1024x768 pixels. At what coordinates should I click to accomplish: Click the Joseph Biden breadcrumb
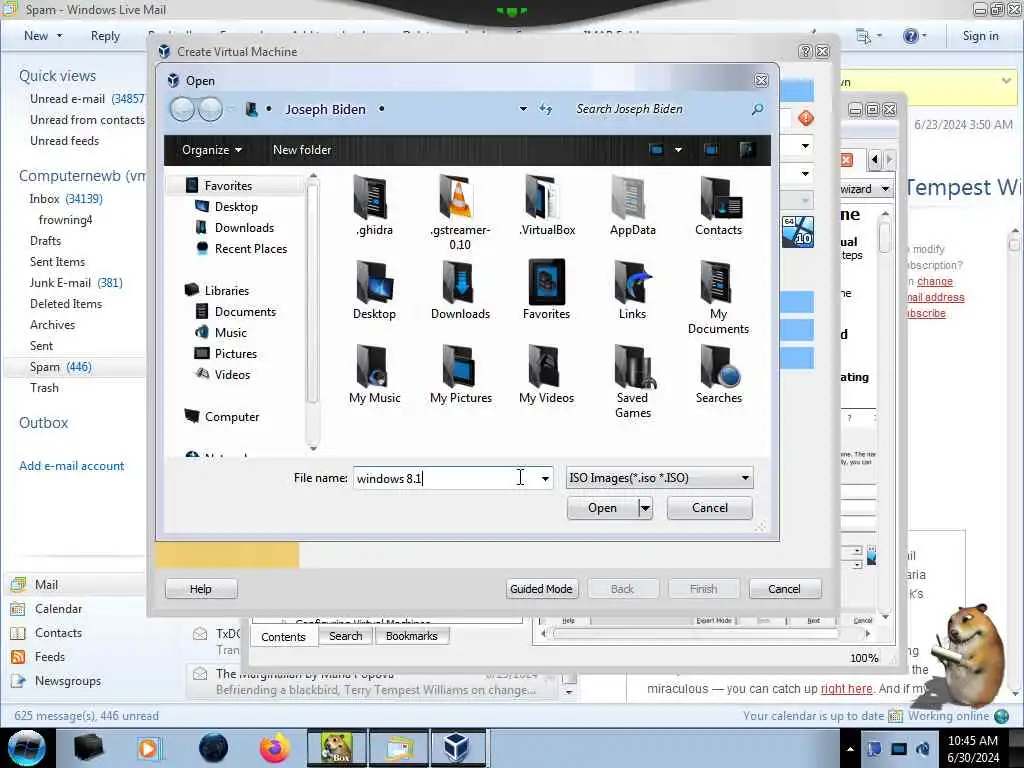coord(325,110)
